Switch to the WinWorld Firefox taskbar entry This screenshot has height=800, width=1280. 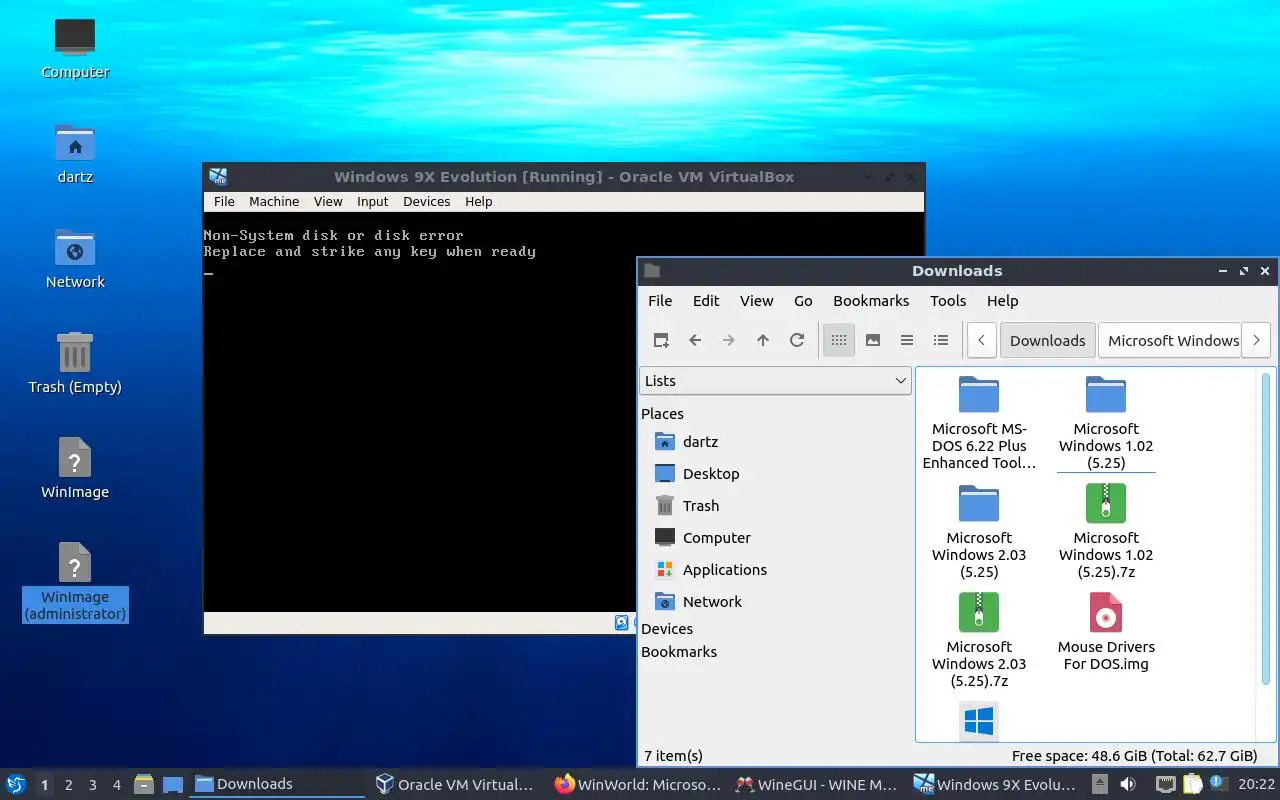coord(639,785)
